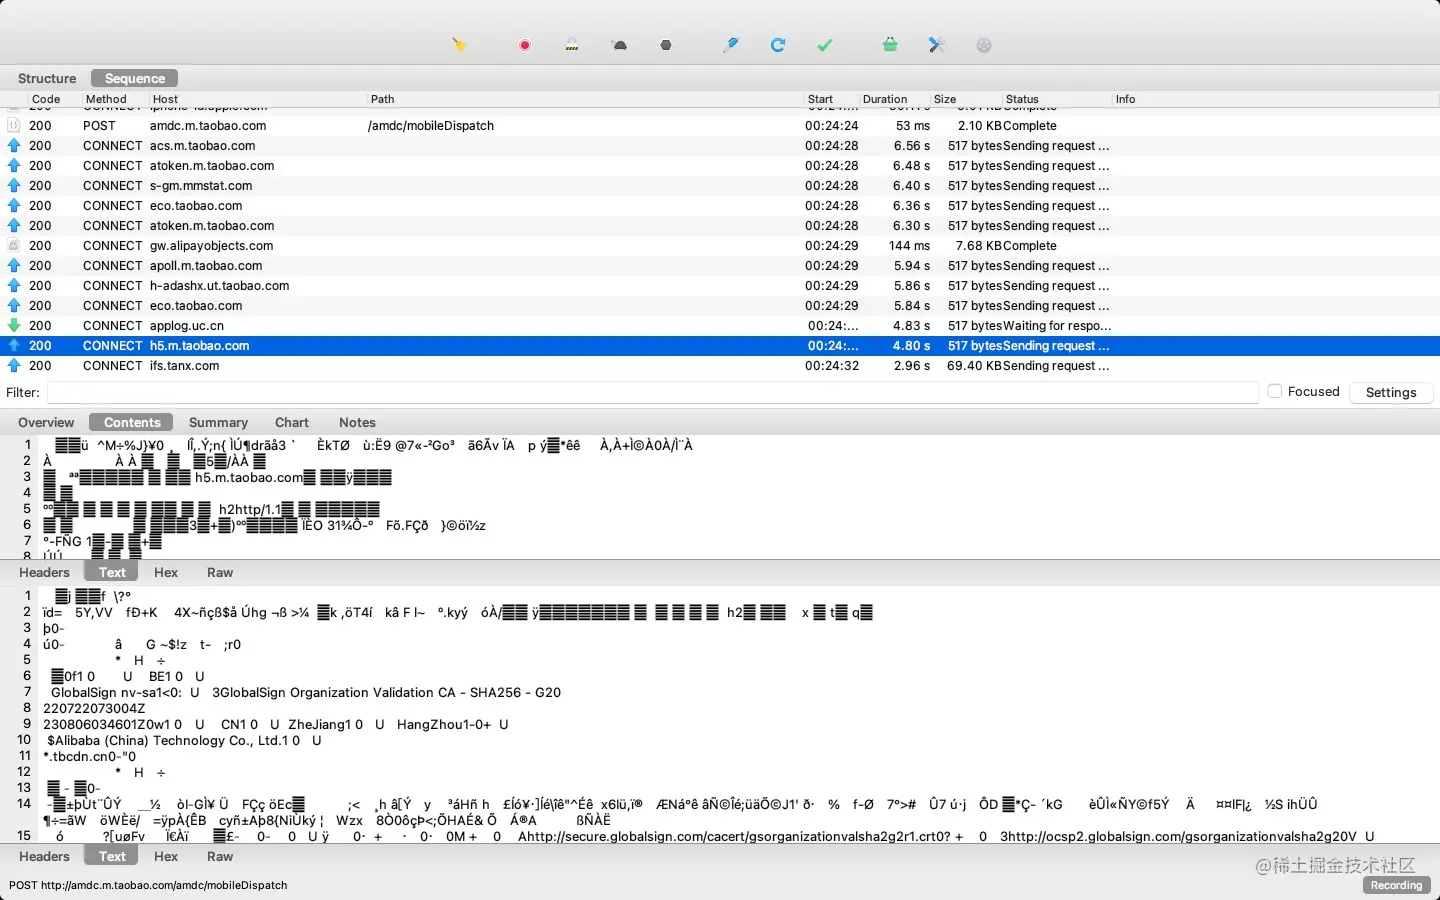The height and width of the screenshot is (900, 1440).
Task: Select the gw.alipayobjects.com host cell
Action: (212, 246)
